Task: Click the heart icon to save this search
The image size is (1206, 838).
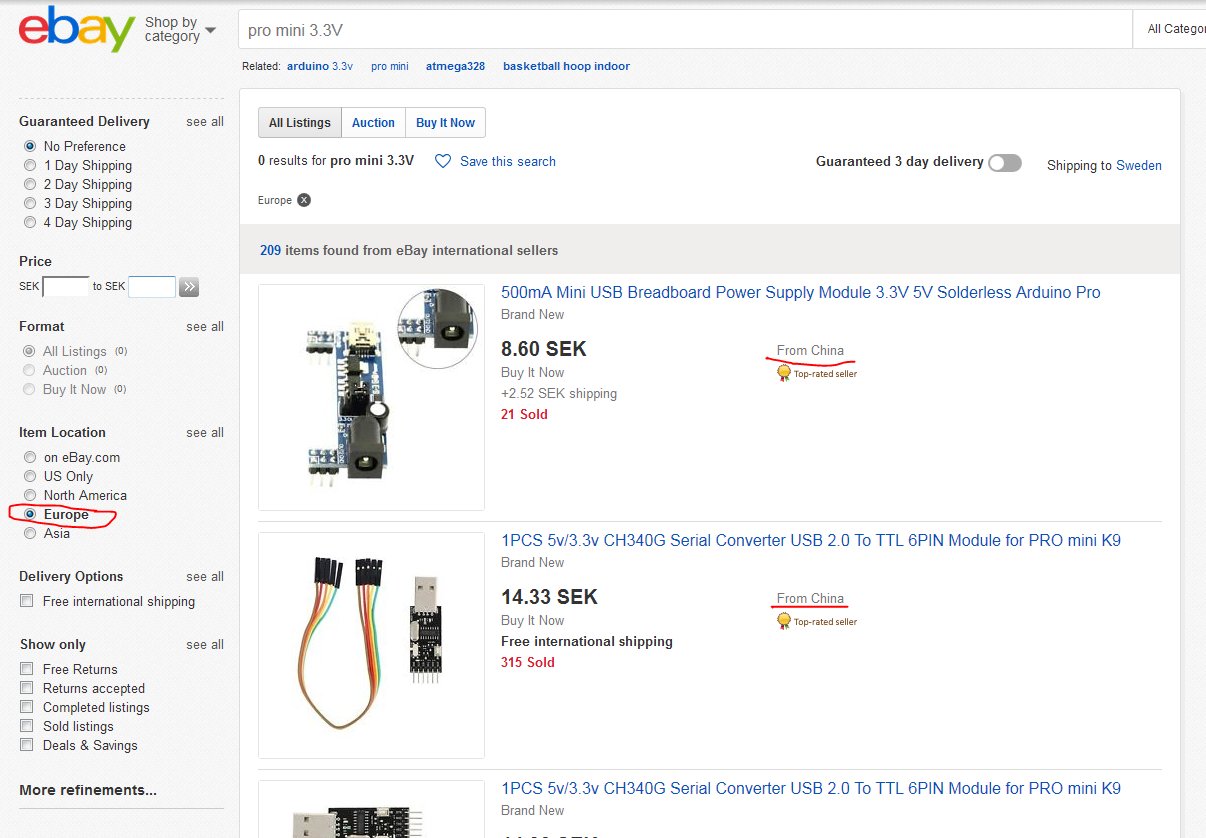Action: tap(443, 161)
